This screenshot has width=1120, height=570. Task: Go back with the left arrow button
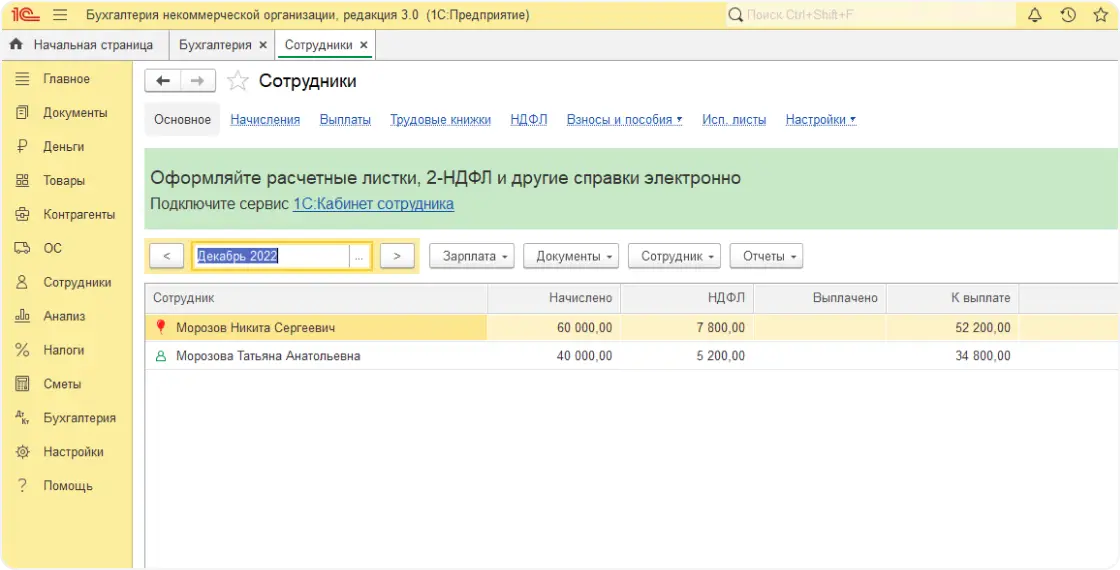click(x=163, y=81)
